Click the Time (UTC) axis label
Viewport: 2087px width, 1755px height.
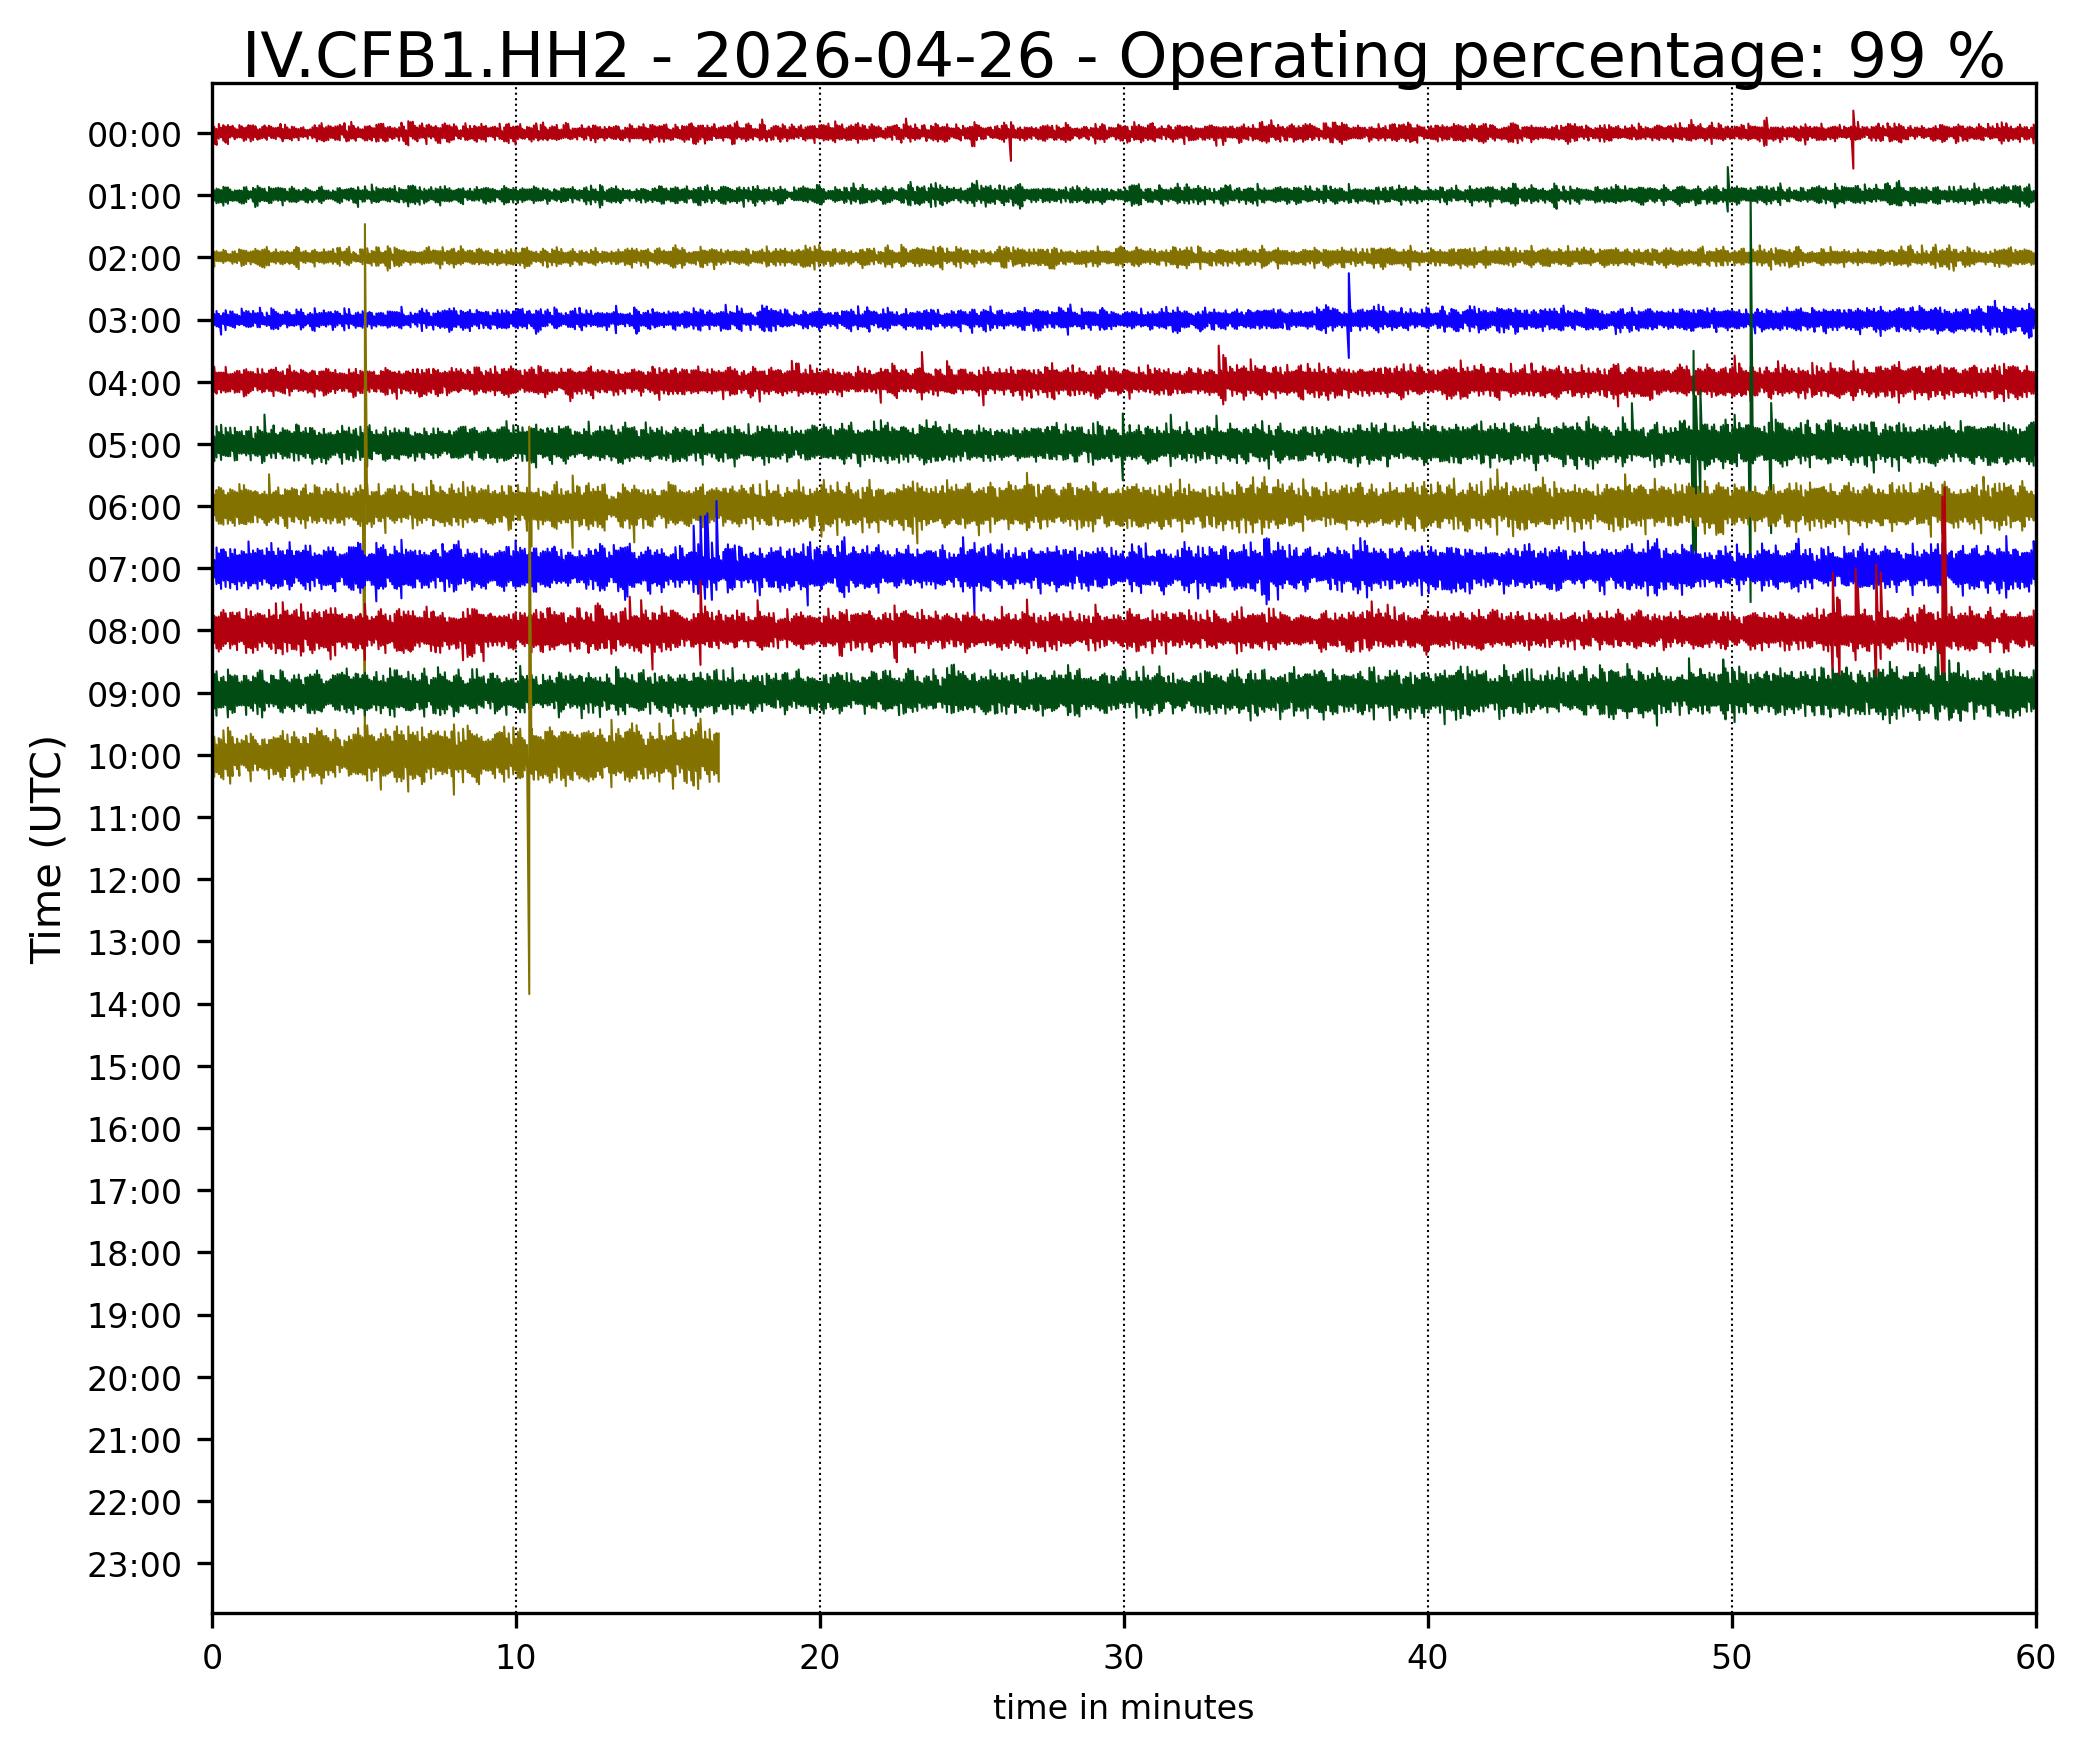[47, 850]
